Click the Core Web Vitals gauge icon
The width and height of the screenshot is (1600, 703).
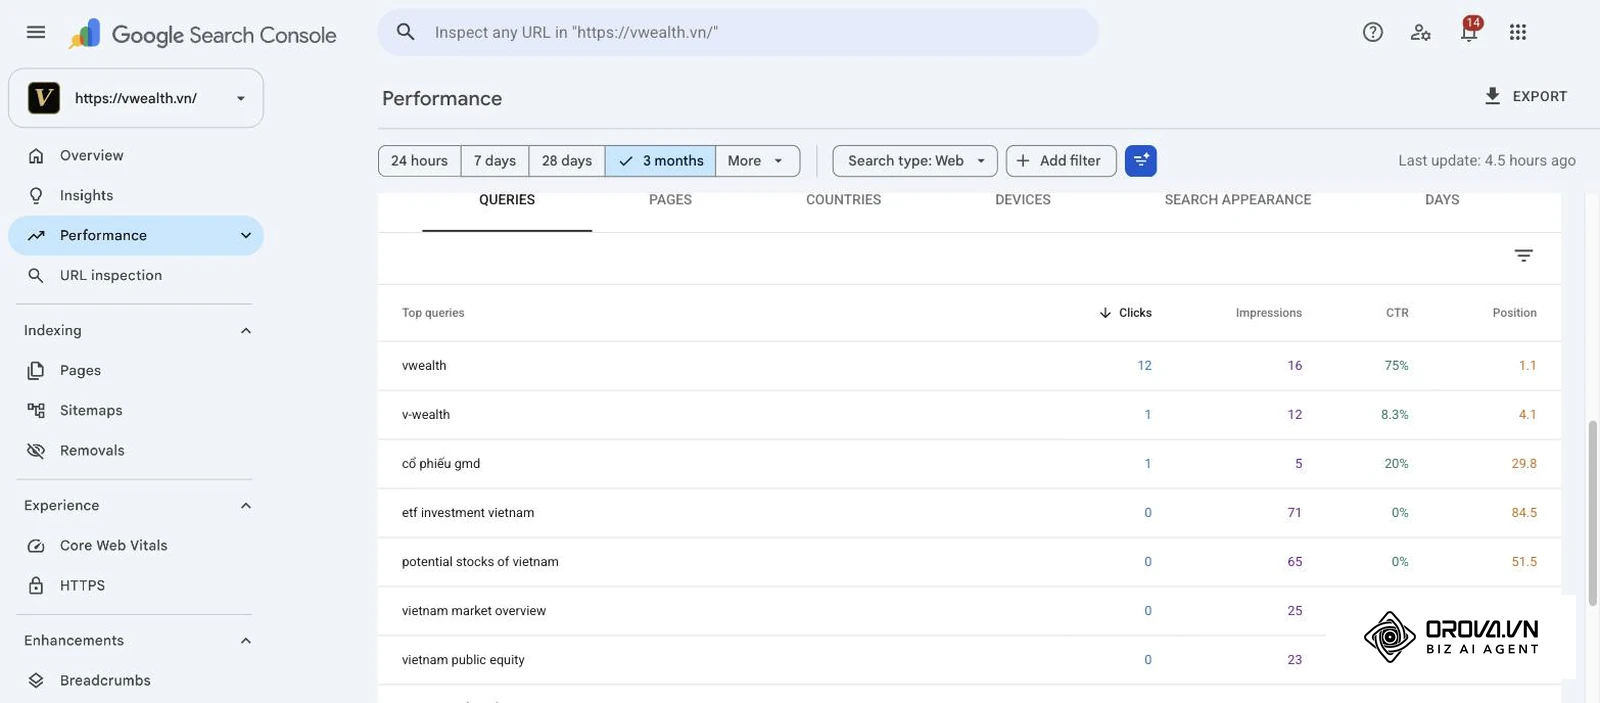point(36,546)
